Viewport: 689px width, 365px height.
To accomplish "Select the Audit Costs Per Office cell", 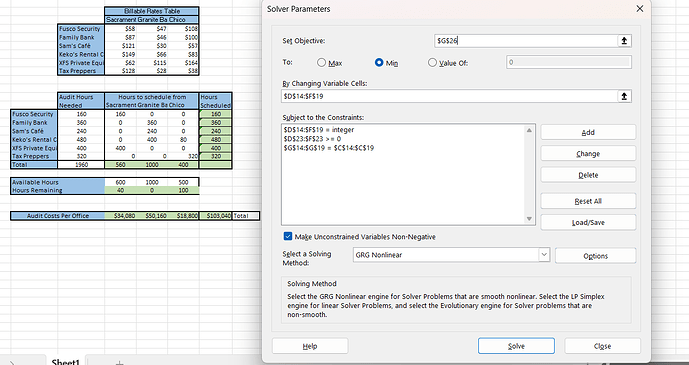I will (58, 216).
